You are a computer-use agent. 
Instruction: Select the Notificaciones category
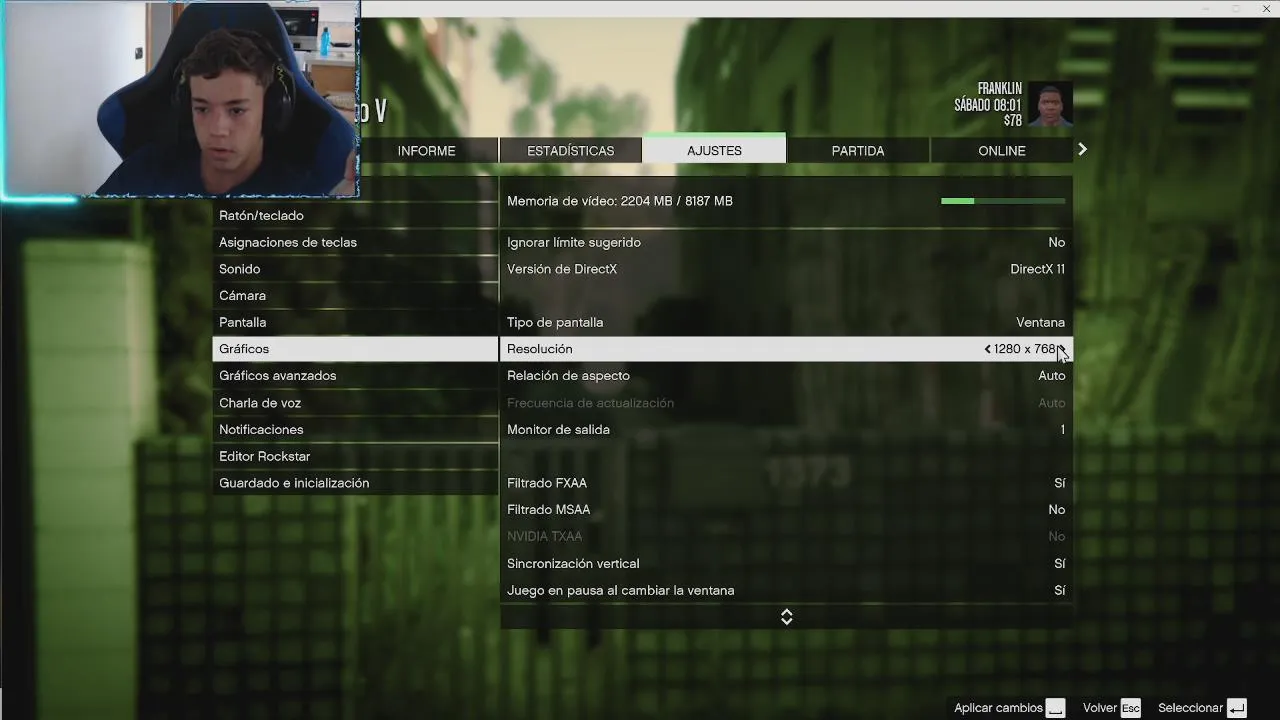(355, 429)
